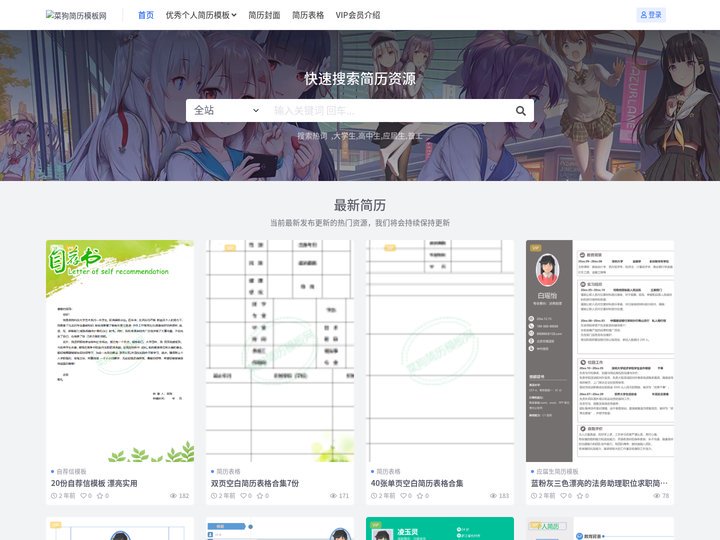
Task: Click the 应届生简历模板 category link
Action: tap(557, 472)
